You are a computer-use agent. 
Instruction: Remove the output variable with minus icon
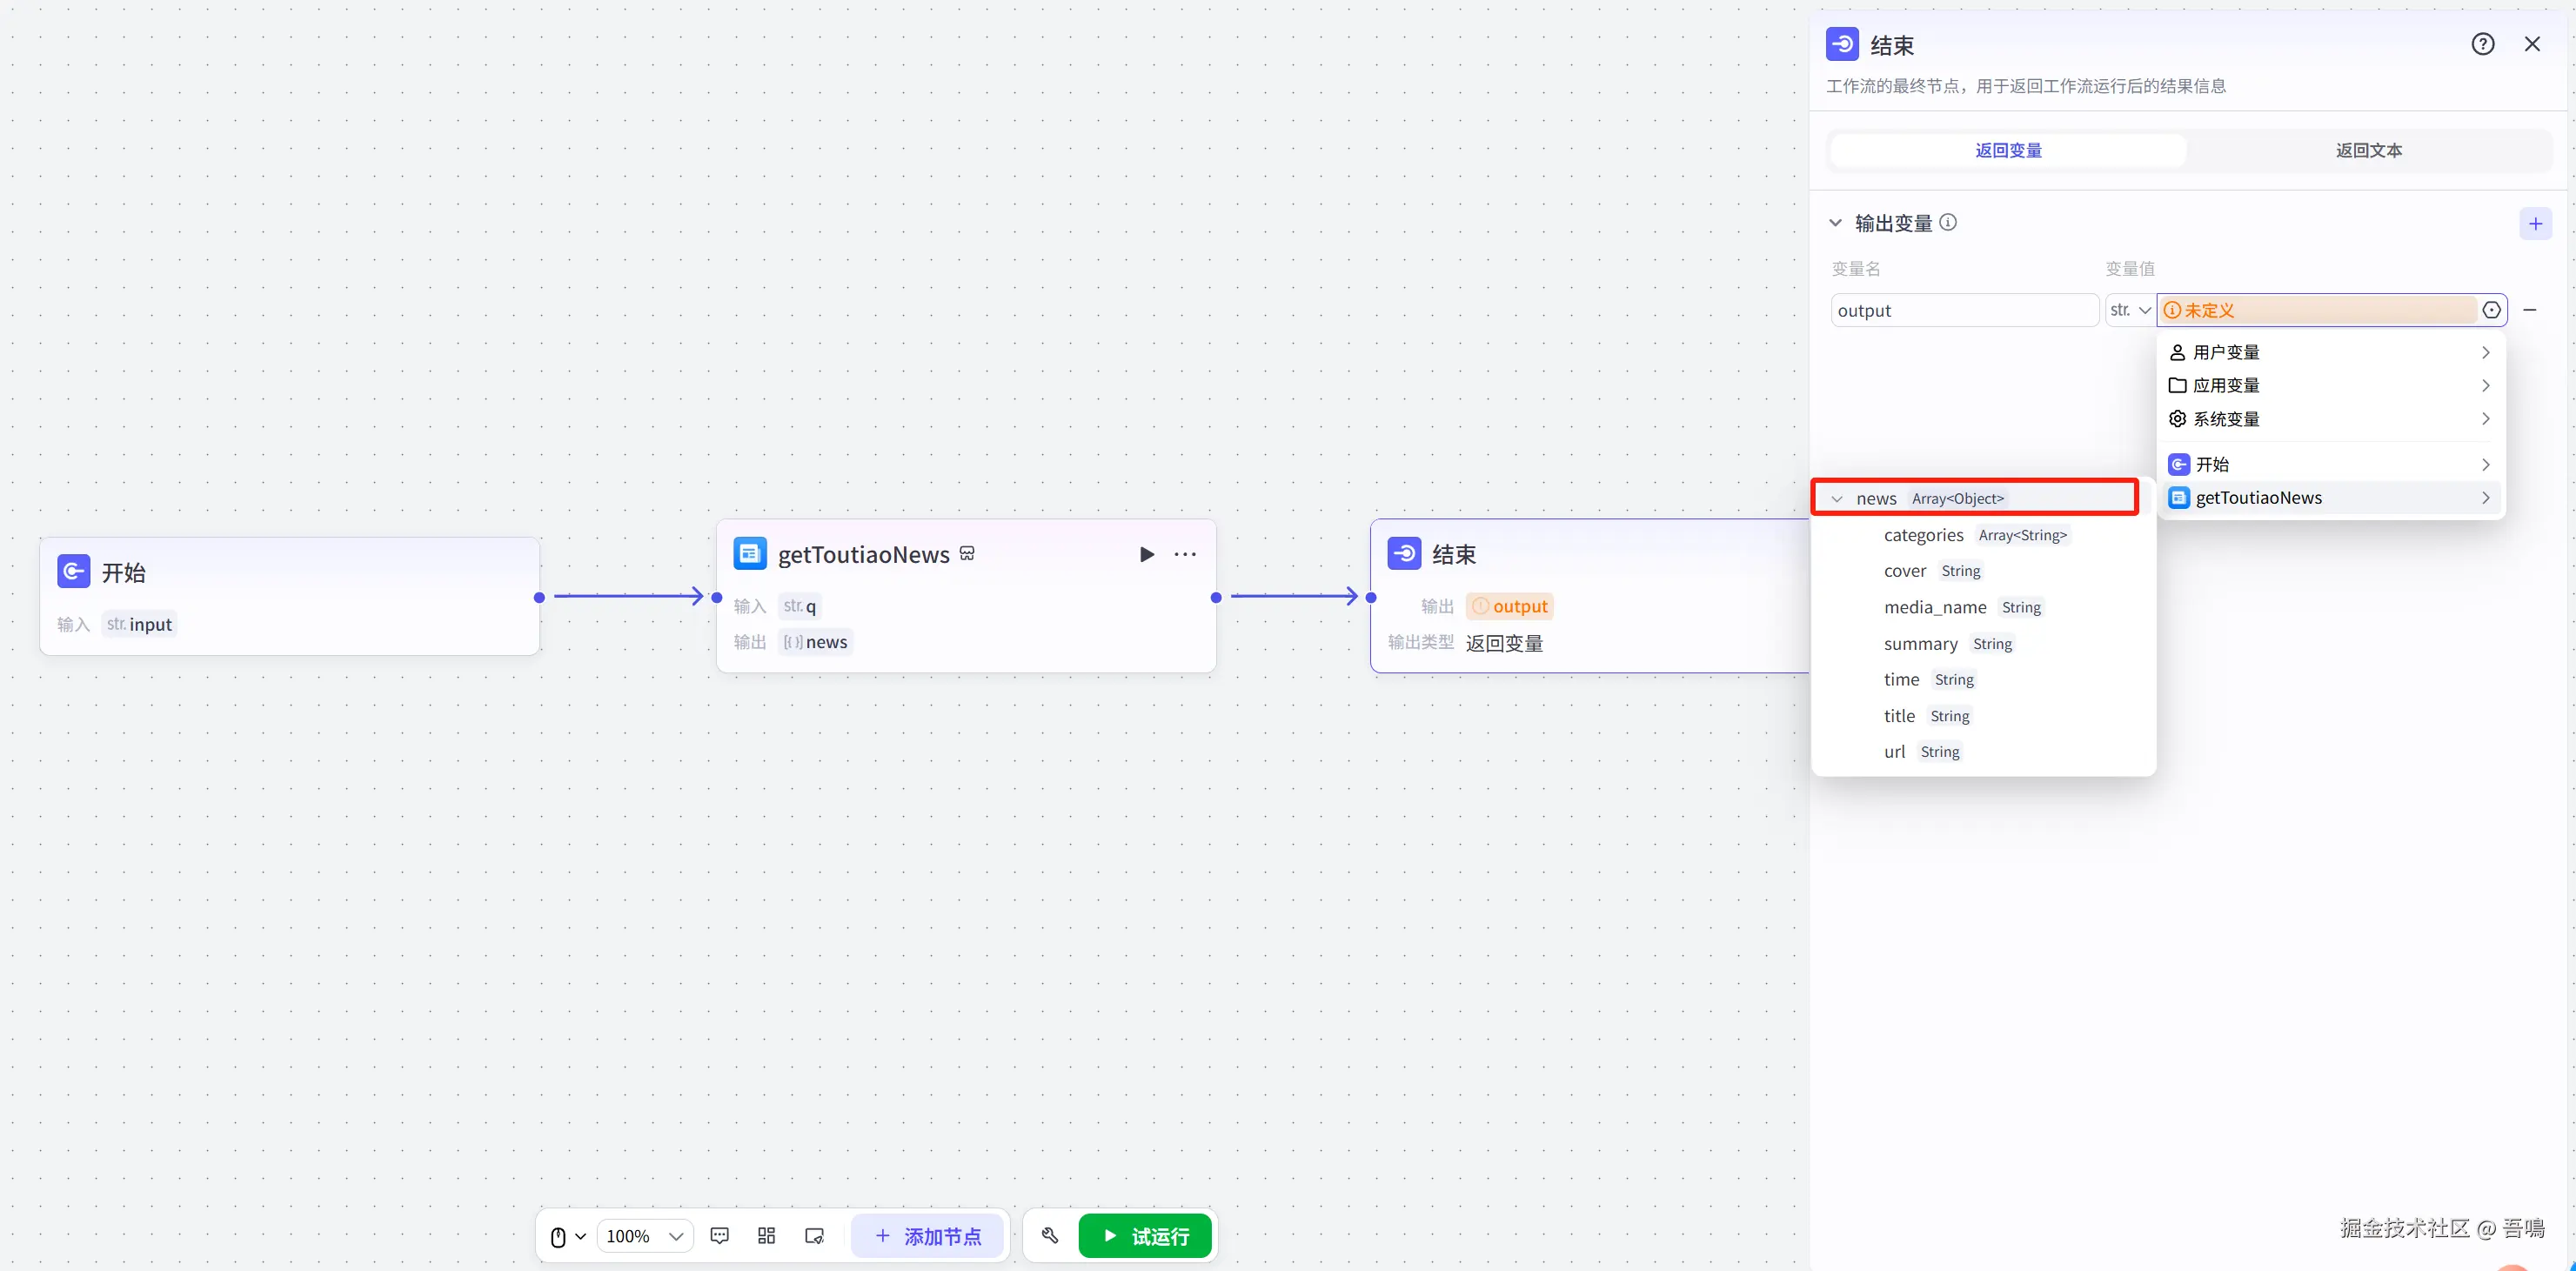[2529, 310]
